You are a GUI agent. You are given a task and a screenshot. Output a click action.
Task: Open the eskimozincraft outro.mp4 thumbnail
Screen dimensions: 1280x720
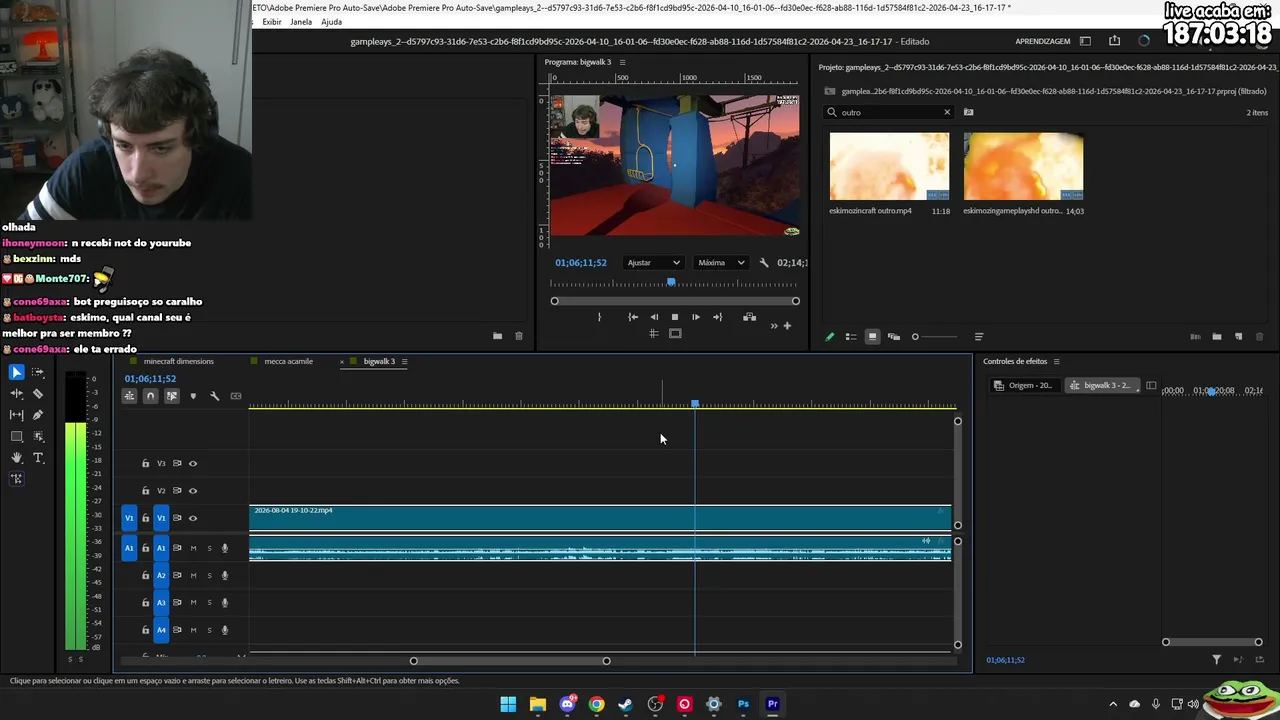pyautogui.click(x=889, y=166)
